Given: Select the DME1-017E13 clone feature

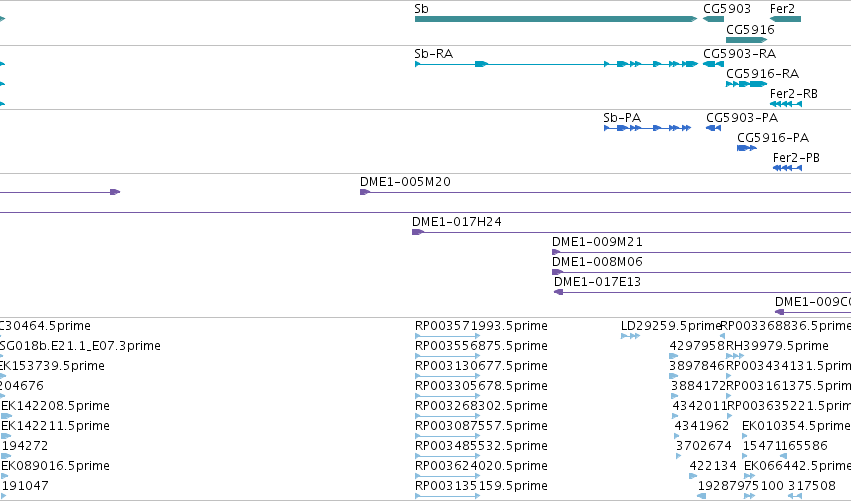Looking at the screenshot, I should click(702, 292).
